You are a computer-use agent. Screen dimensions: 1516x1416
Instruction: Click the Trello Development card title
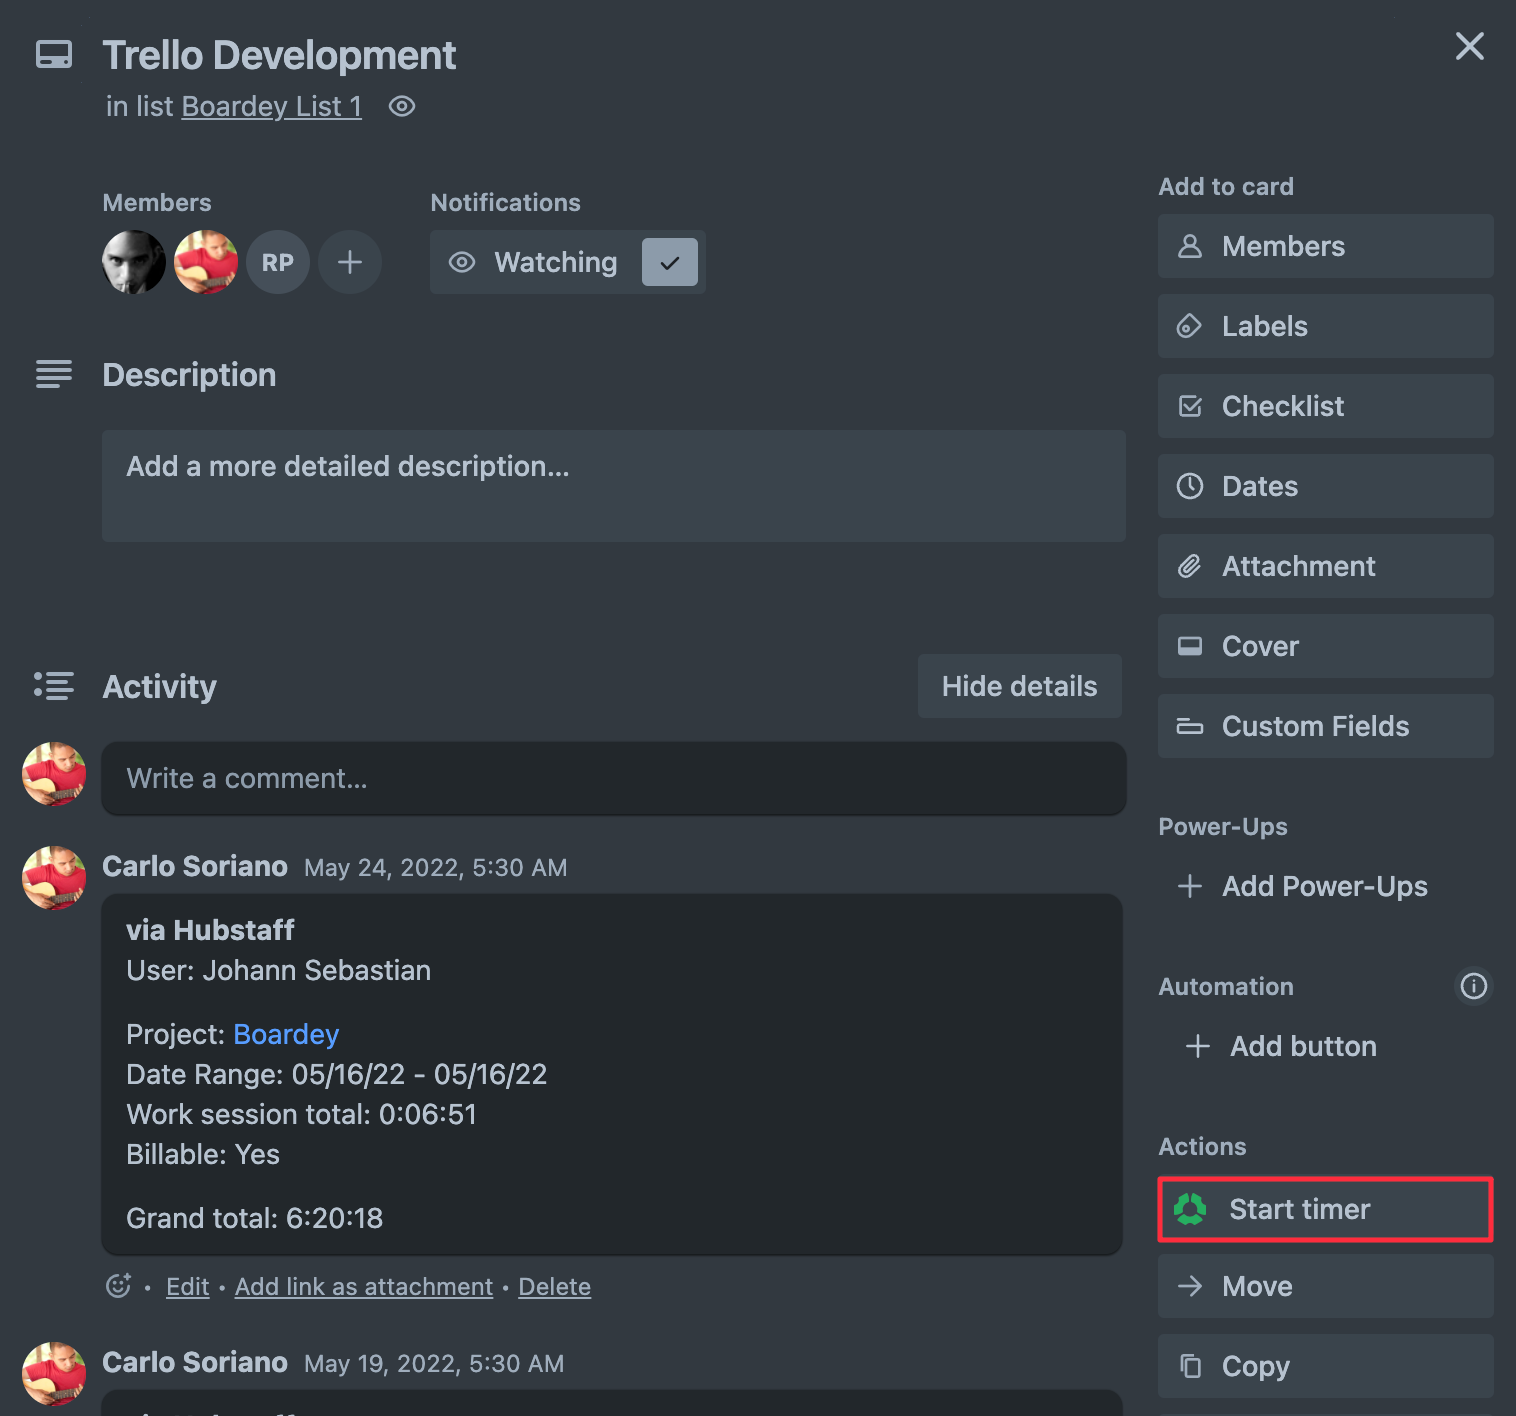[x=279, y=55]
